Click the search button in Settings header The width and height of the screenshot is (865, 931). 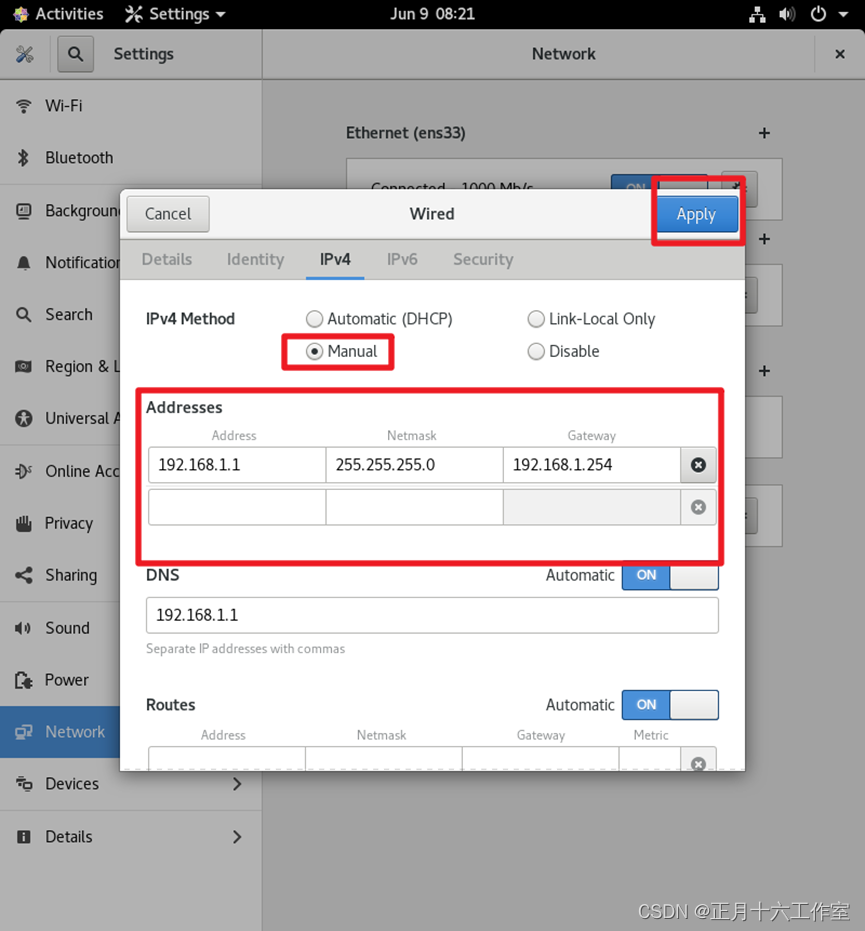75,54
